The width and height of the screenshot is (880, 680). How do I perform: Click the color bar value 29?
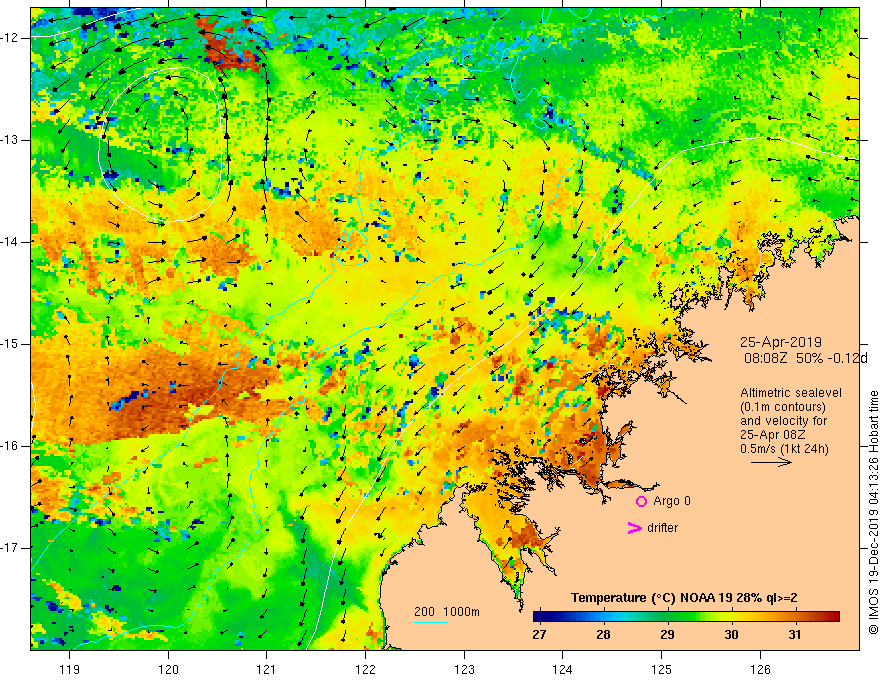point(667,635)
